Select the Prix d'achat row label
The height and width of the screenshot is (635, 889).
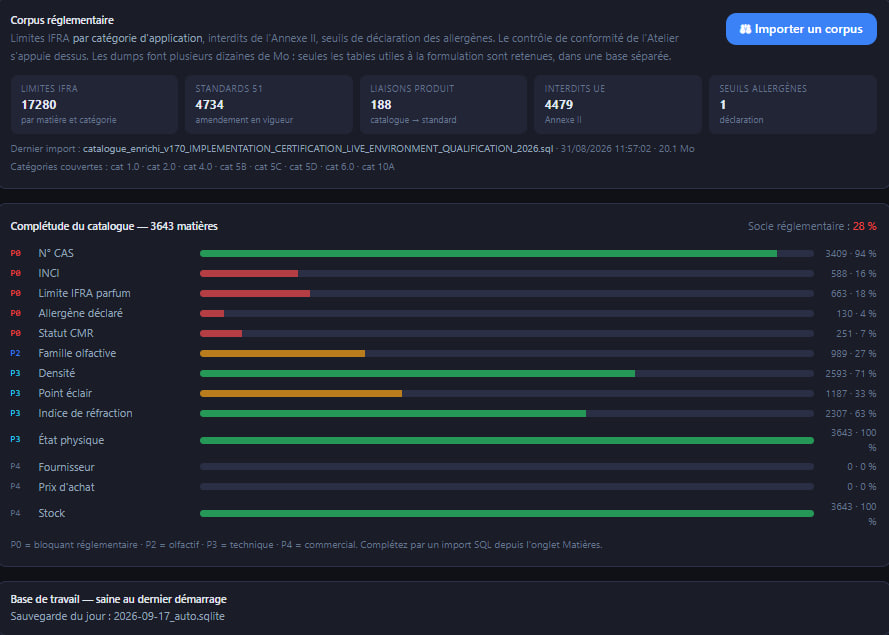tap(66, 487)
